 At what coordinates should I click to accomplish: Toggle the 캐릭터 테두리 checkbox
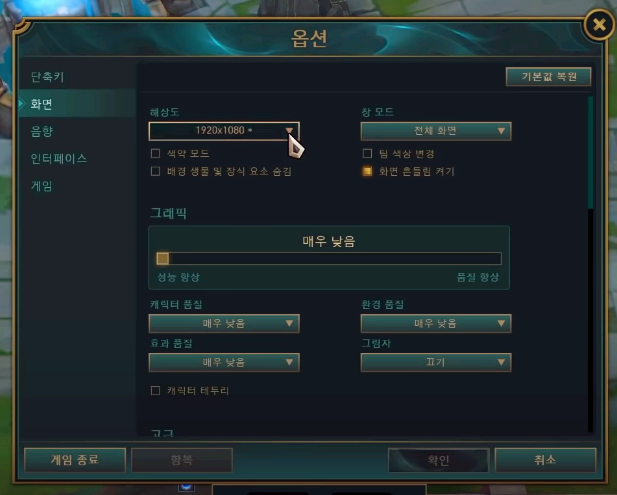point(155,390)
